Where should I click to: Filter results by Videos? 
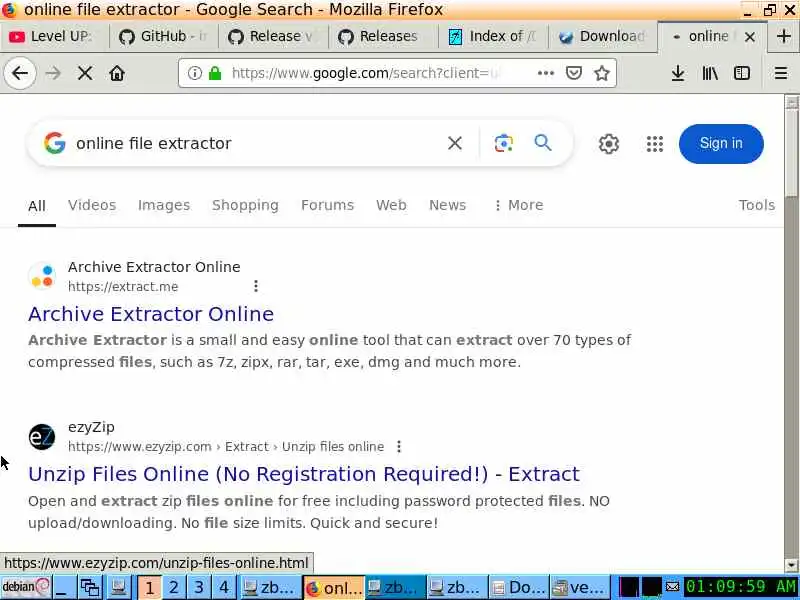pos(92,205)
